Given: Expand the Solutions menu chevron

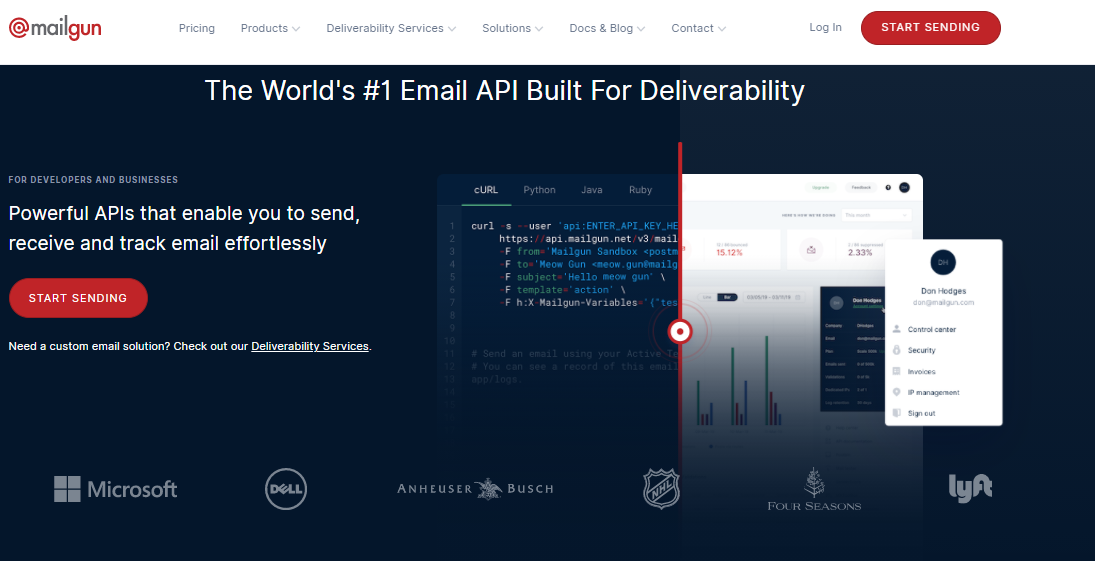Looking at the screenshot, I should tap(539, 29).
